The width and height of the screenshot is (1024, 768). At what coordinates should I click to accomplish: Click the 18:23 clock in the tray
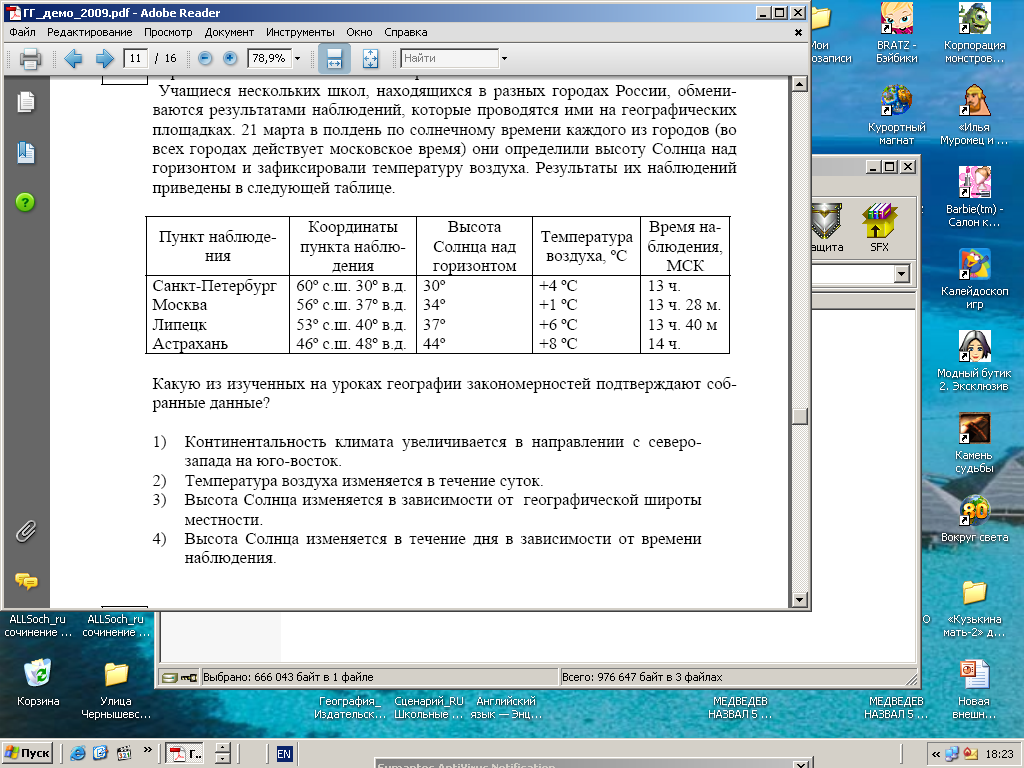1000,754
